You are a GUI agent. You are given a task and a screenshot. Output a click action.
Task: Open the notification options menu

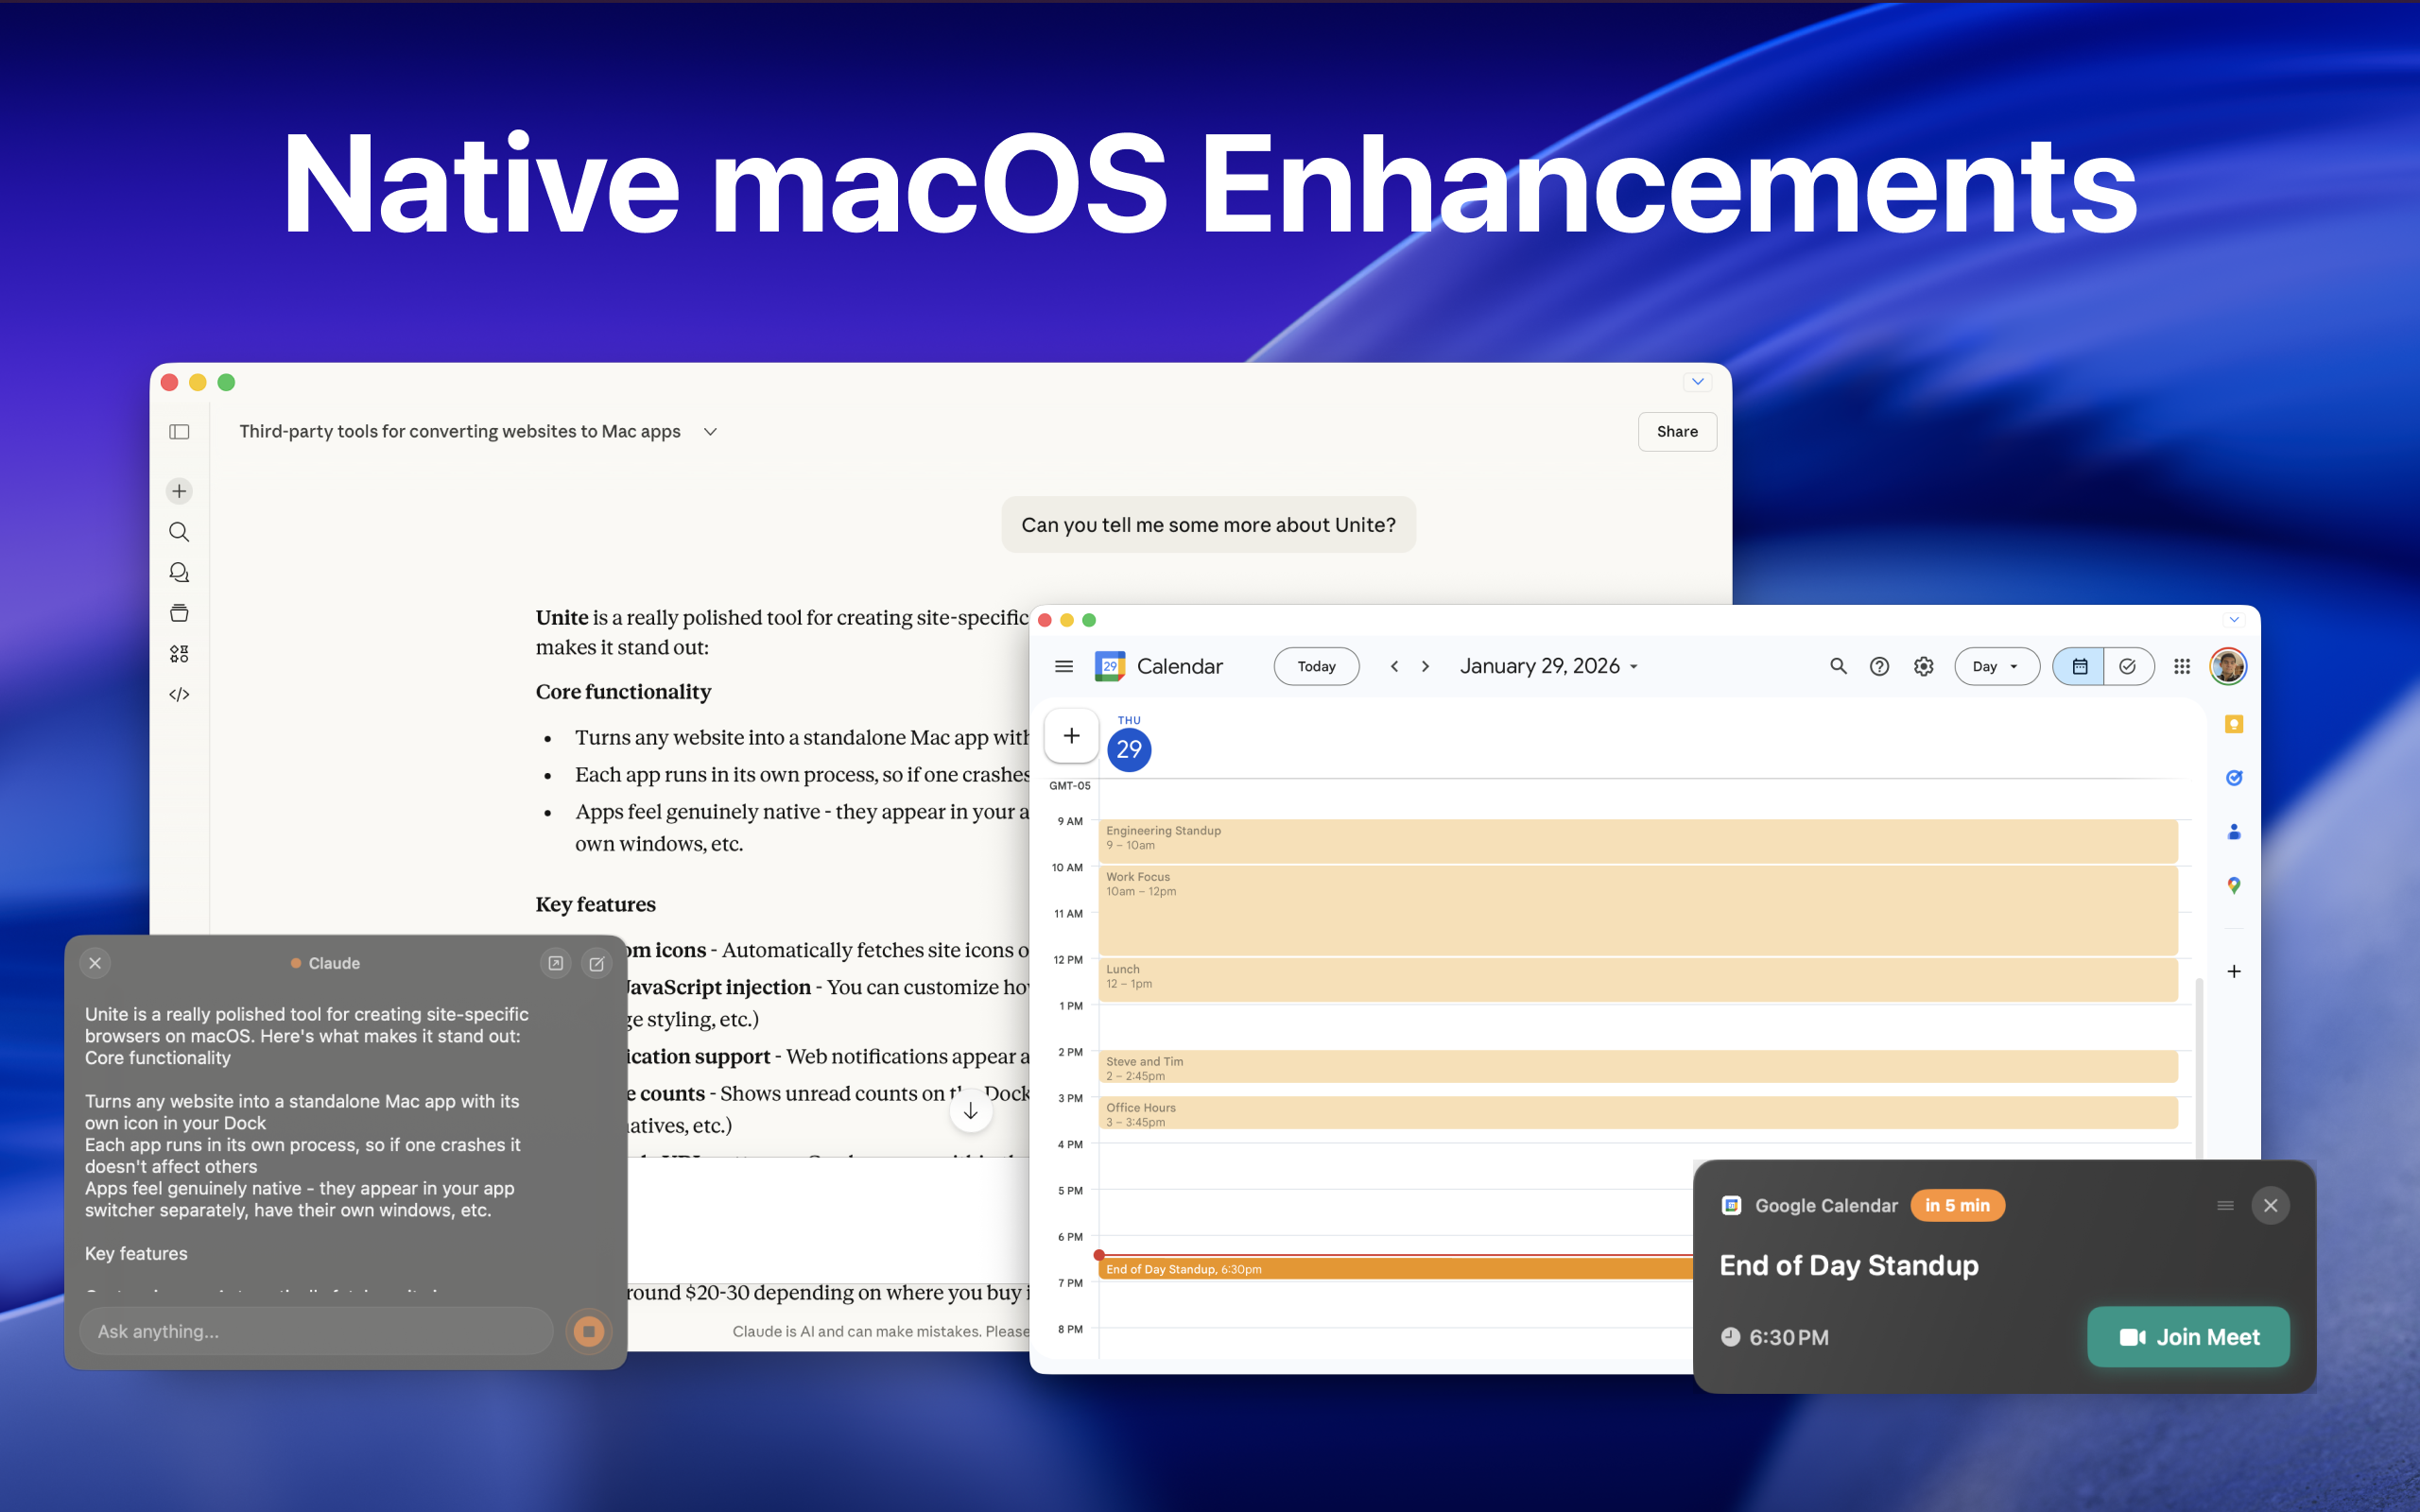coord(2225,1205)
